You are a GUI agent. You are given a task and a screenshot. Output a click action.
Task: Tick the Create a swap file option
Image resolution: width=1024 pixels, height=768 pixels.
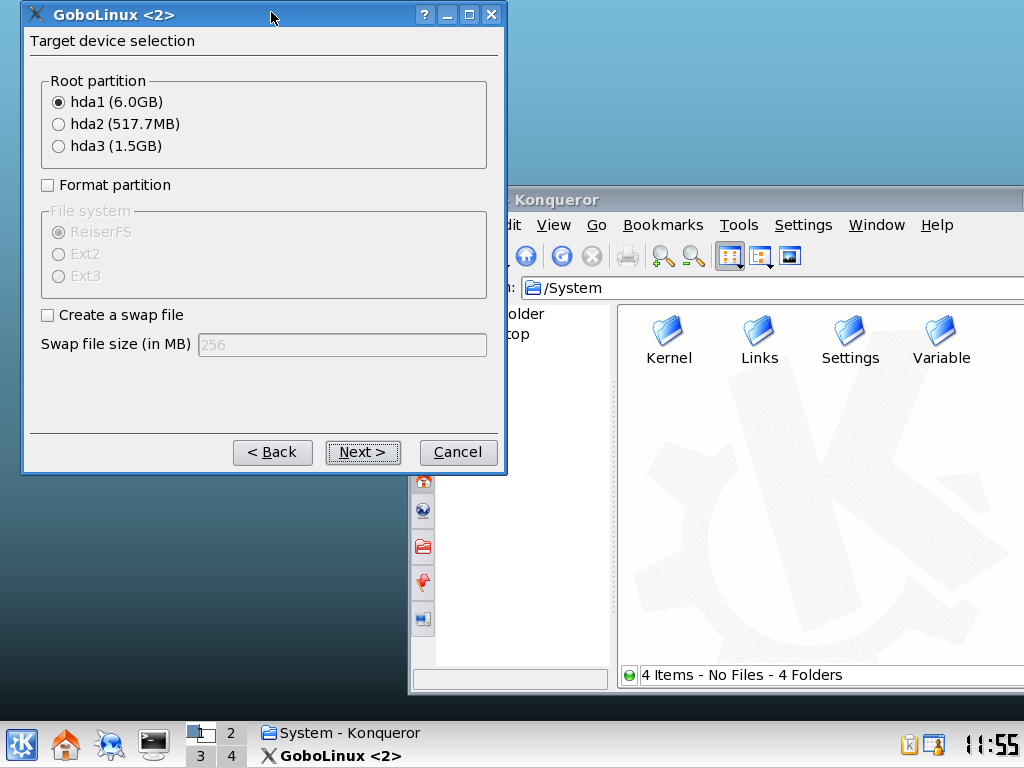pyautogui.click(x=48, y=316)
